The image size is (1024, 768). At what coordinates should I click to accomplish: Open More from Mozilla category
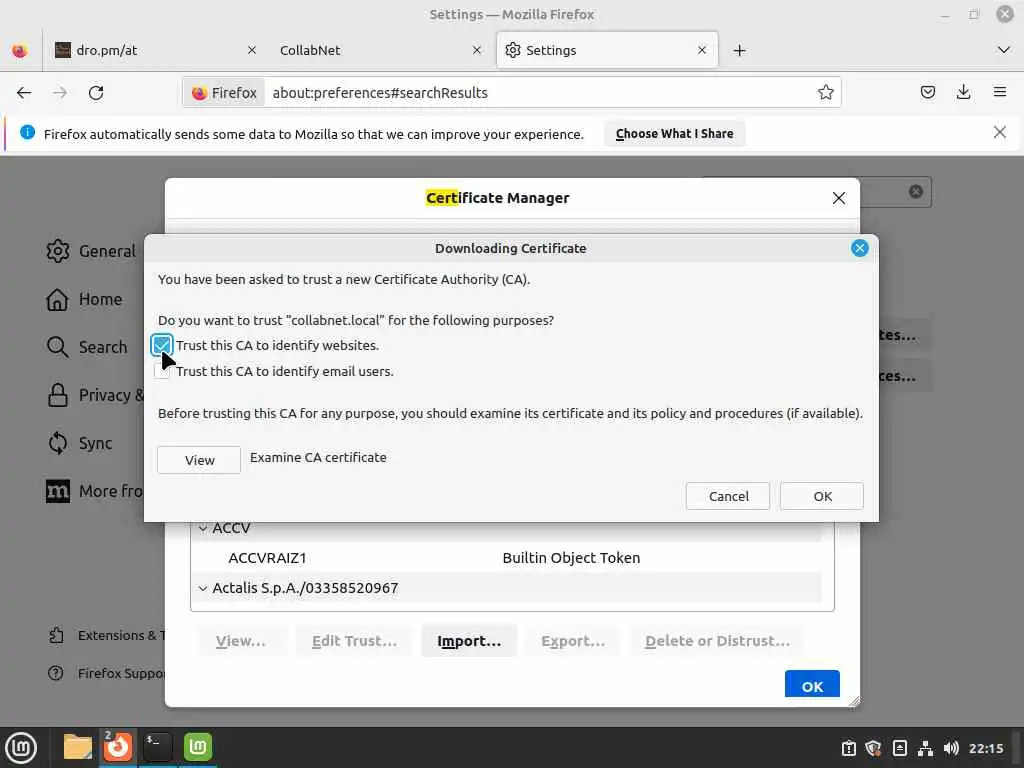94,492
